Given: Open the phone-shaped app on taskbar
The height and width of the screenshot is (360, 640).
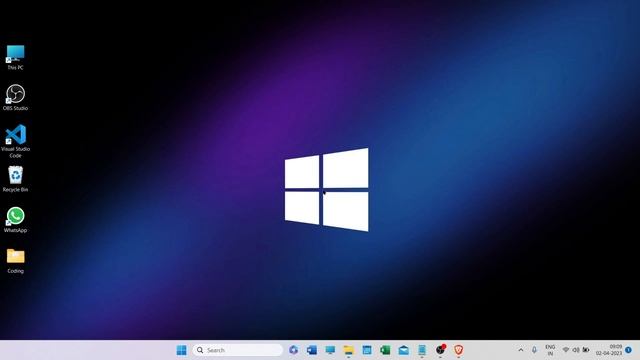Looking at the screenshot, I should click(x=422, y=350).
